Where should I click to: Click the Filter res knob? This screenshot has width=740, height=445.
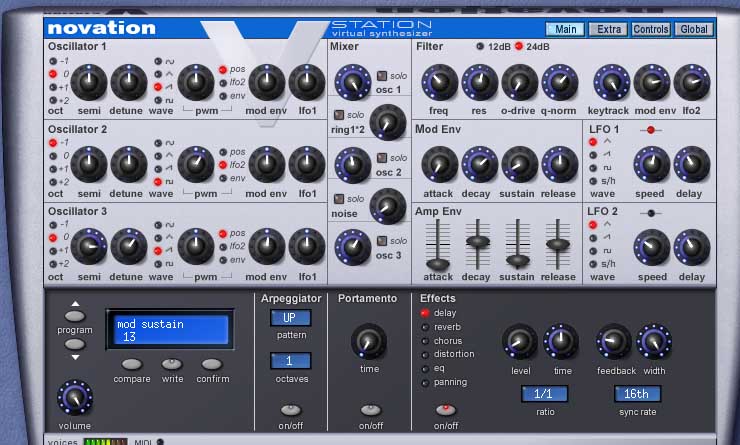(x=479, y=82)
